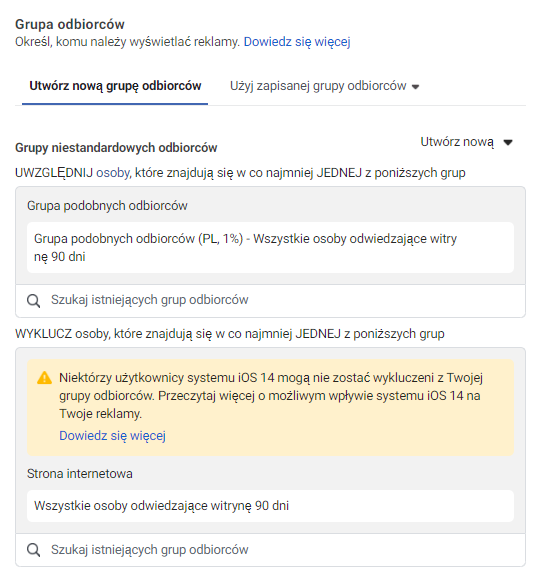Select the Grupa podobnych odbiorców (PL, 1%) entry
Viewport: 540px width, 576px height.
coord(270,247)
